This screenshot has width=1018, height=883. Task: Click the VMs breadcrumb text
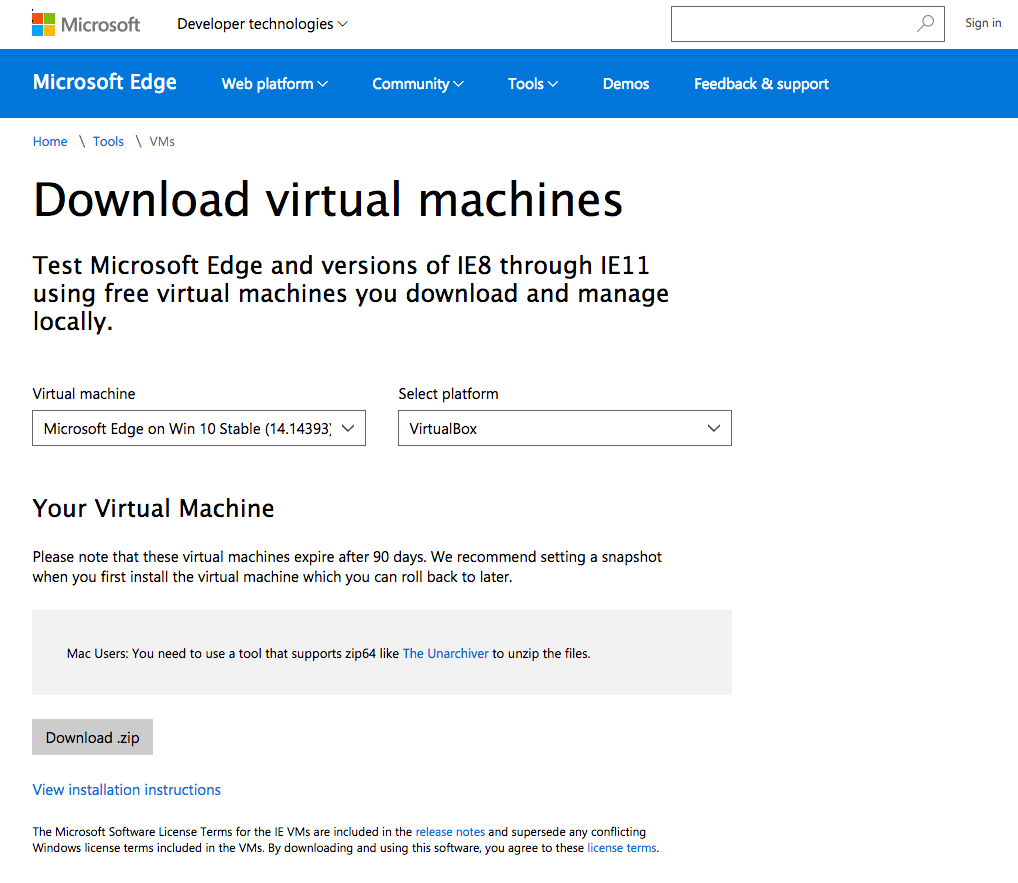[162, 142]
